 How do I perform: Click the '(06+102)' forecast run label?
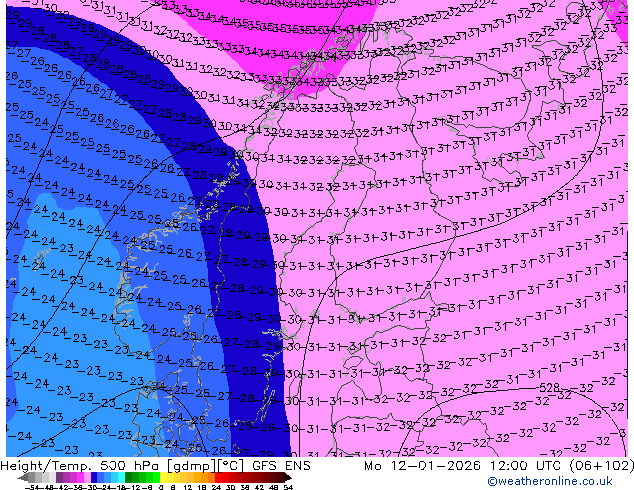(602, 466)
